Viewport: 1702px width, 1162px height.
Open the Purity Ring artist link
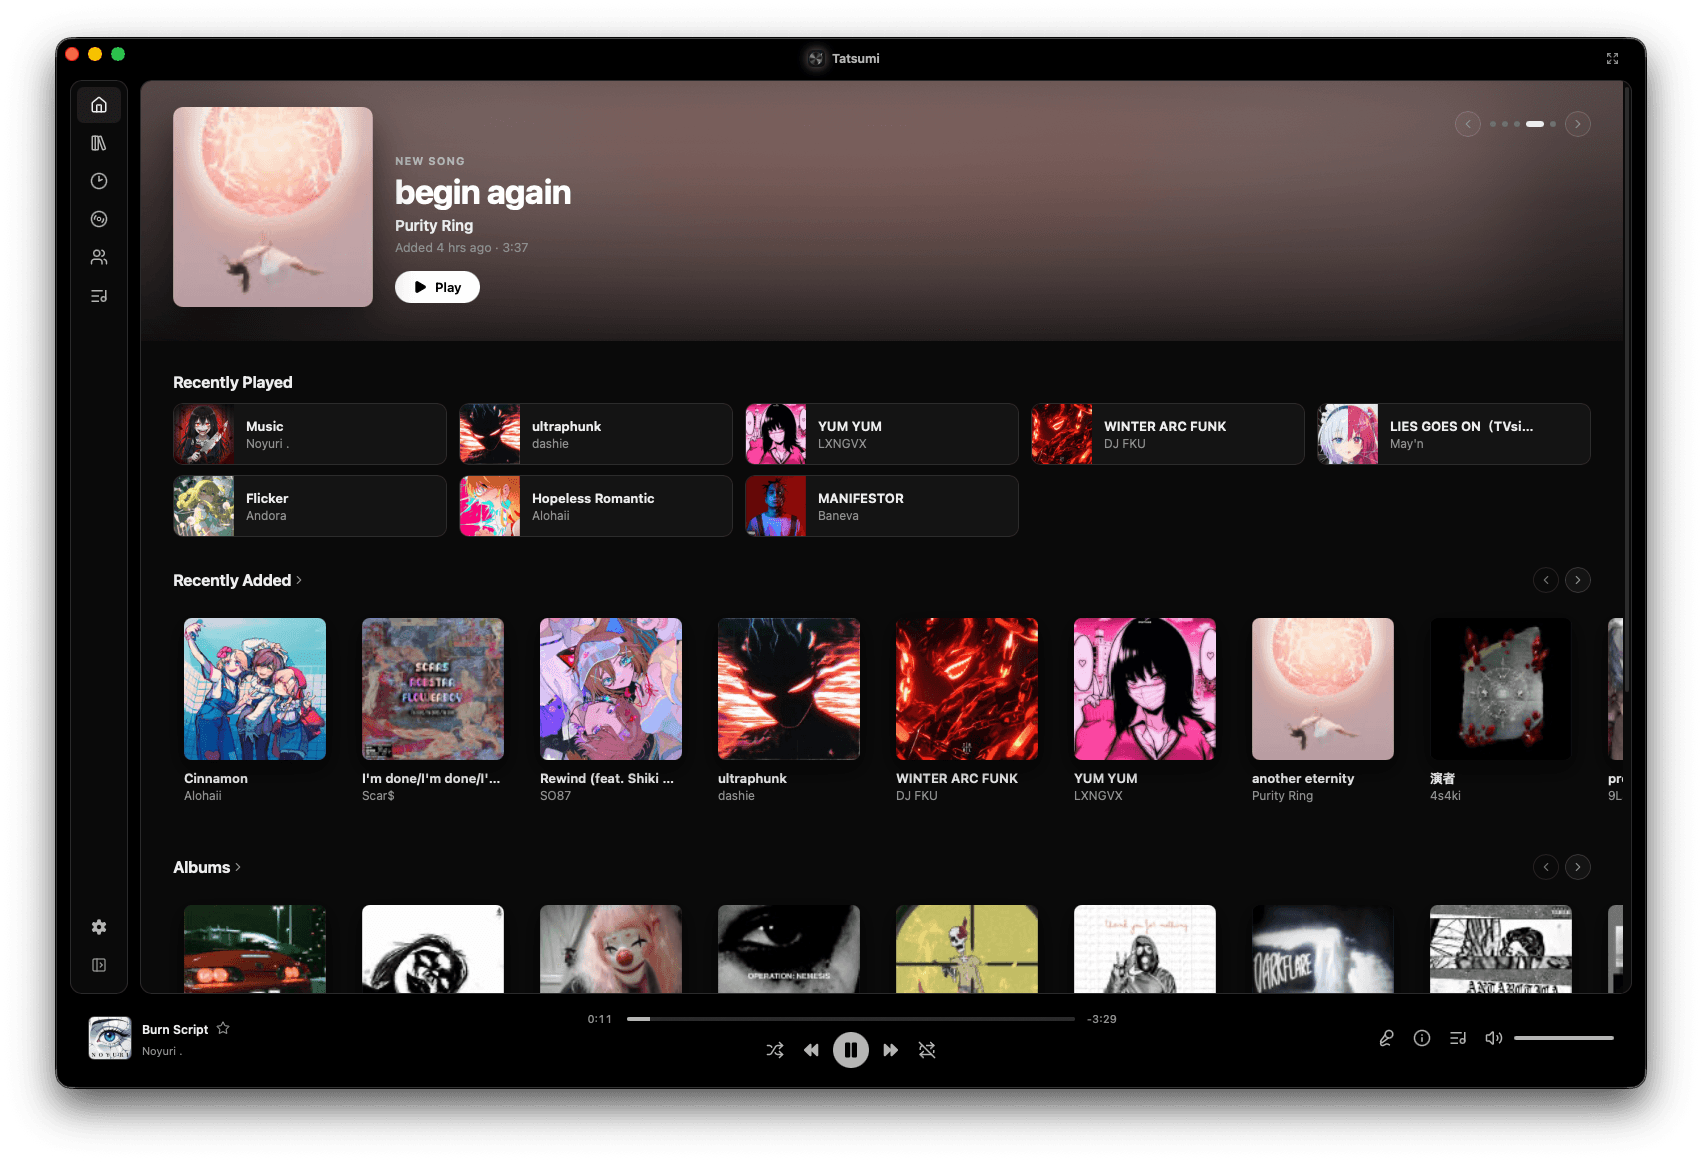tap(434, 226)
